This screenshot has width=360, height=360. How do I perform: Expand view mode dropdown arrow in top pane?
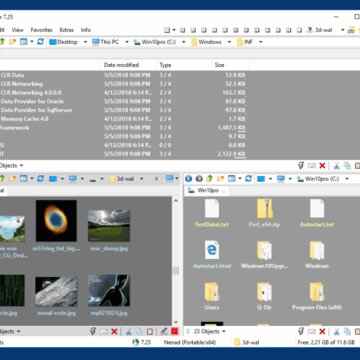pyautogui.click(x=32, y=42)
